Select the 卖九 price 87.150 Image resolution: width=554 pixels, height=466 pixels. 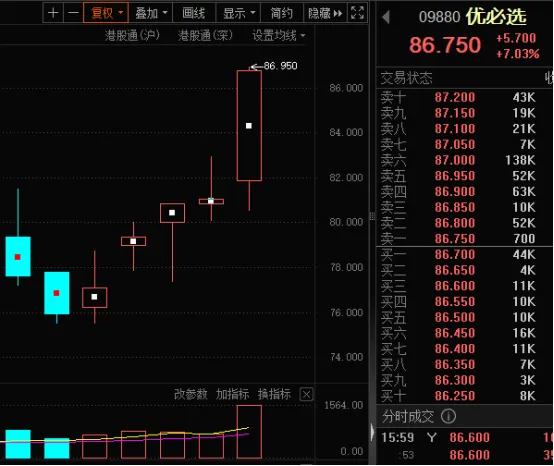[x=455, y=113]
